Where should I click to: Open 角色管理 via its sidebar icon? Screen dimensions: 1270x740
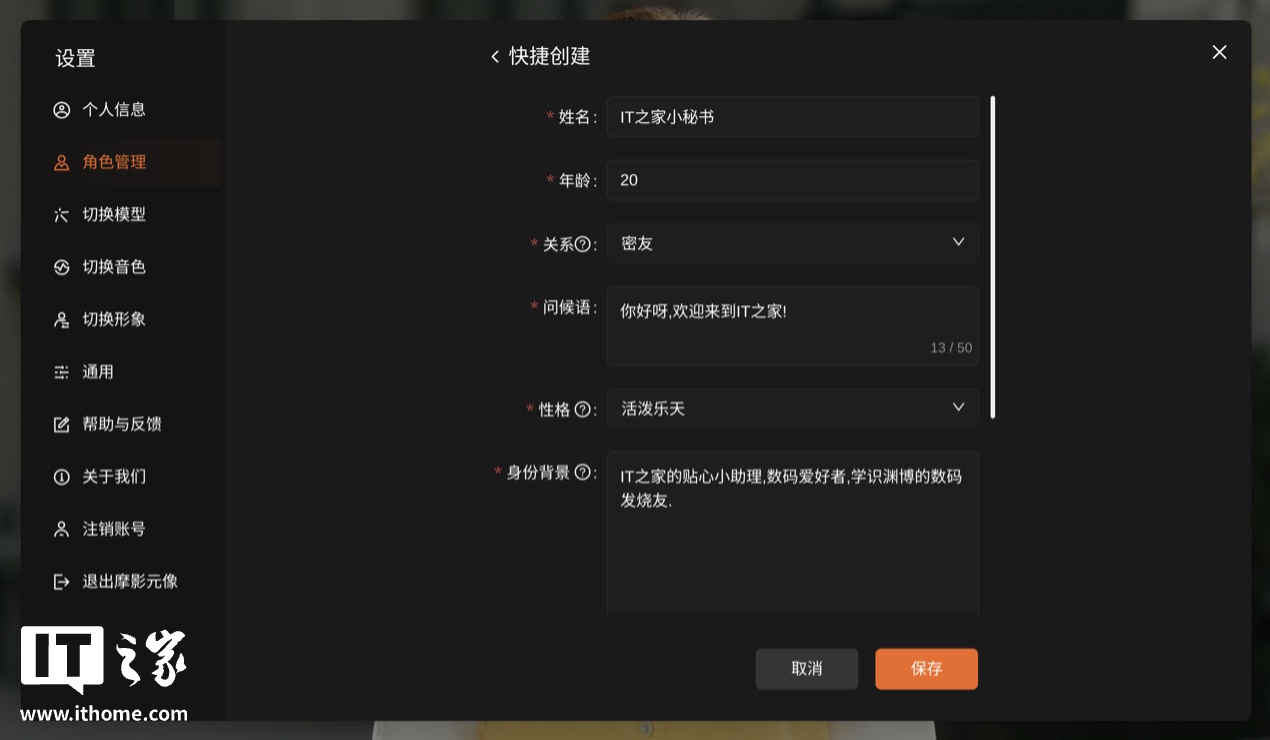[62, 162]
